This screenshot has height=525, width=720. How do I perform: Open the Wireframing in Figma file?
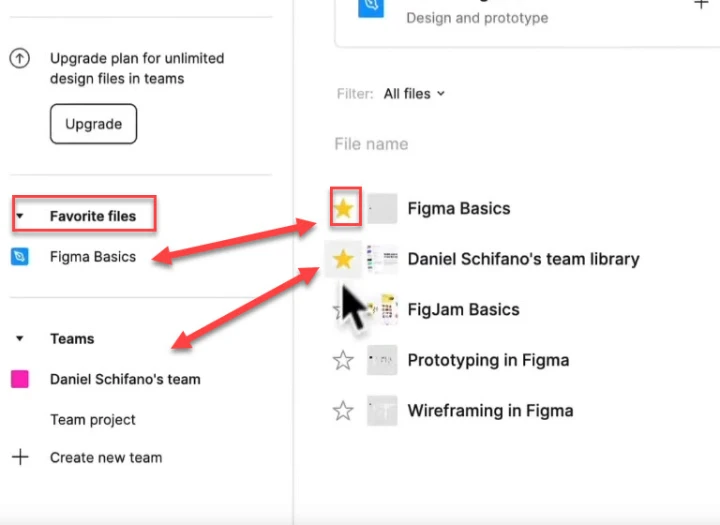pyautogui.click(x=490, y=411)
